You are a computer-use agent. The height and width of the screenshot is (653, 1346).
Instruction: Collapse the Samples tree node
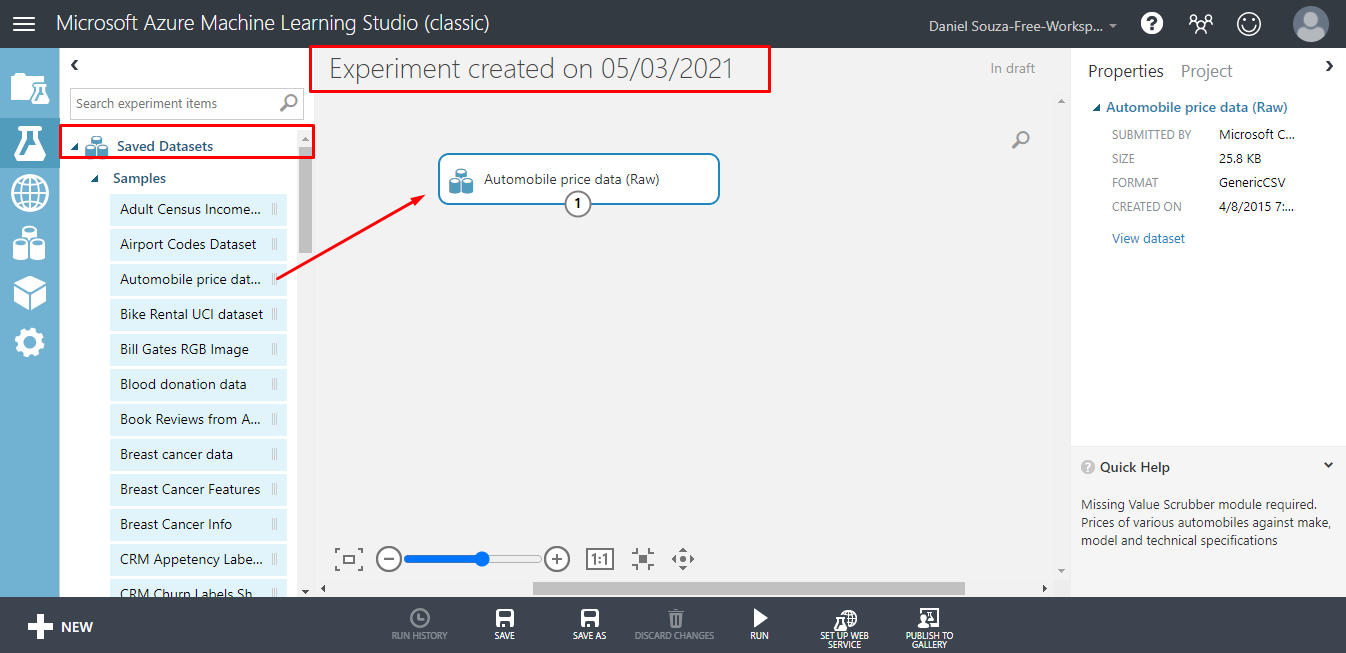coord(95,179)
